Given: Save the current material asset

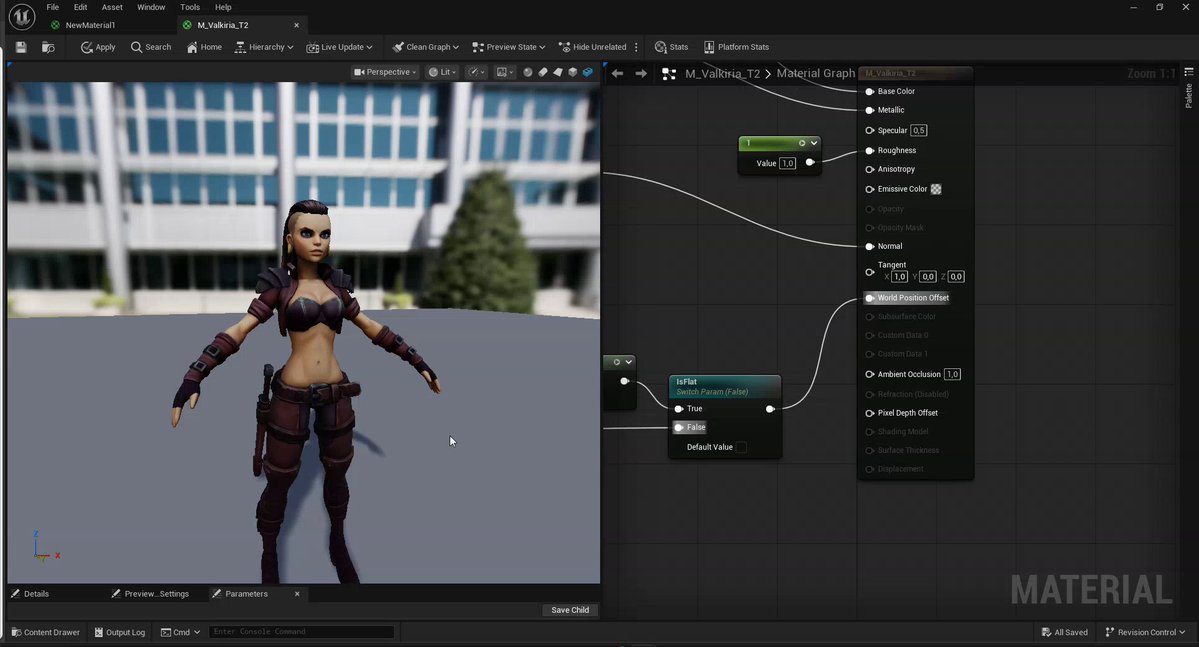Looking at the screenshot, I should [x=21, y=47].
